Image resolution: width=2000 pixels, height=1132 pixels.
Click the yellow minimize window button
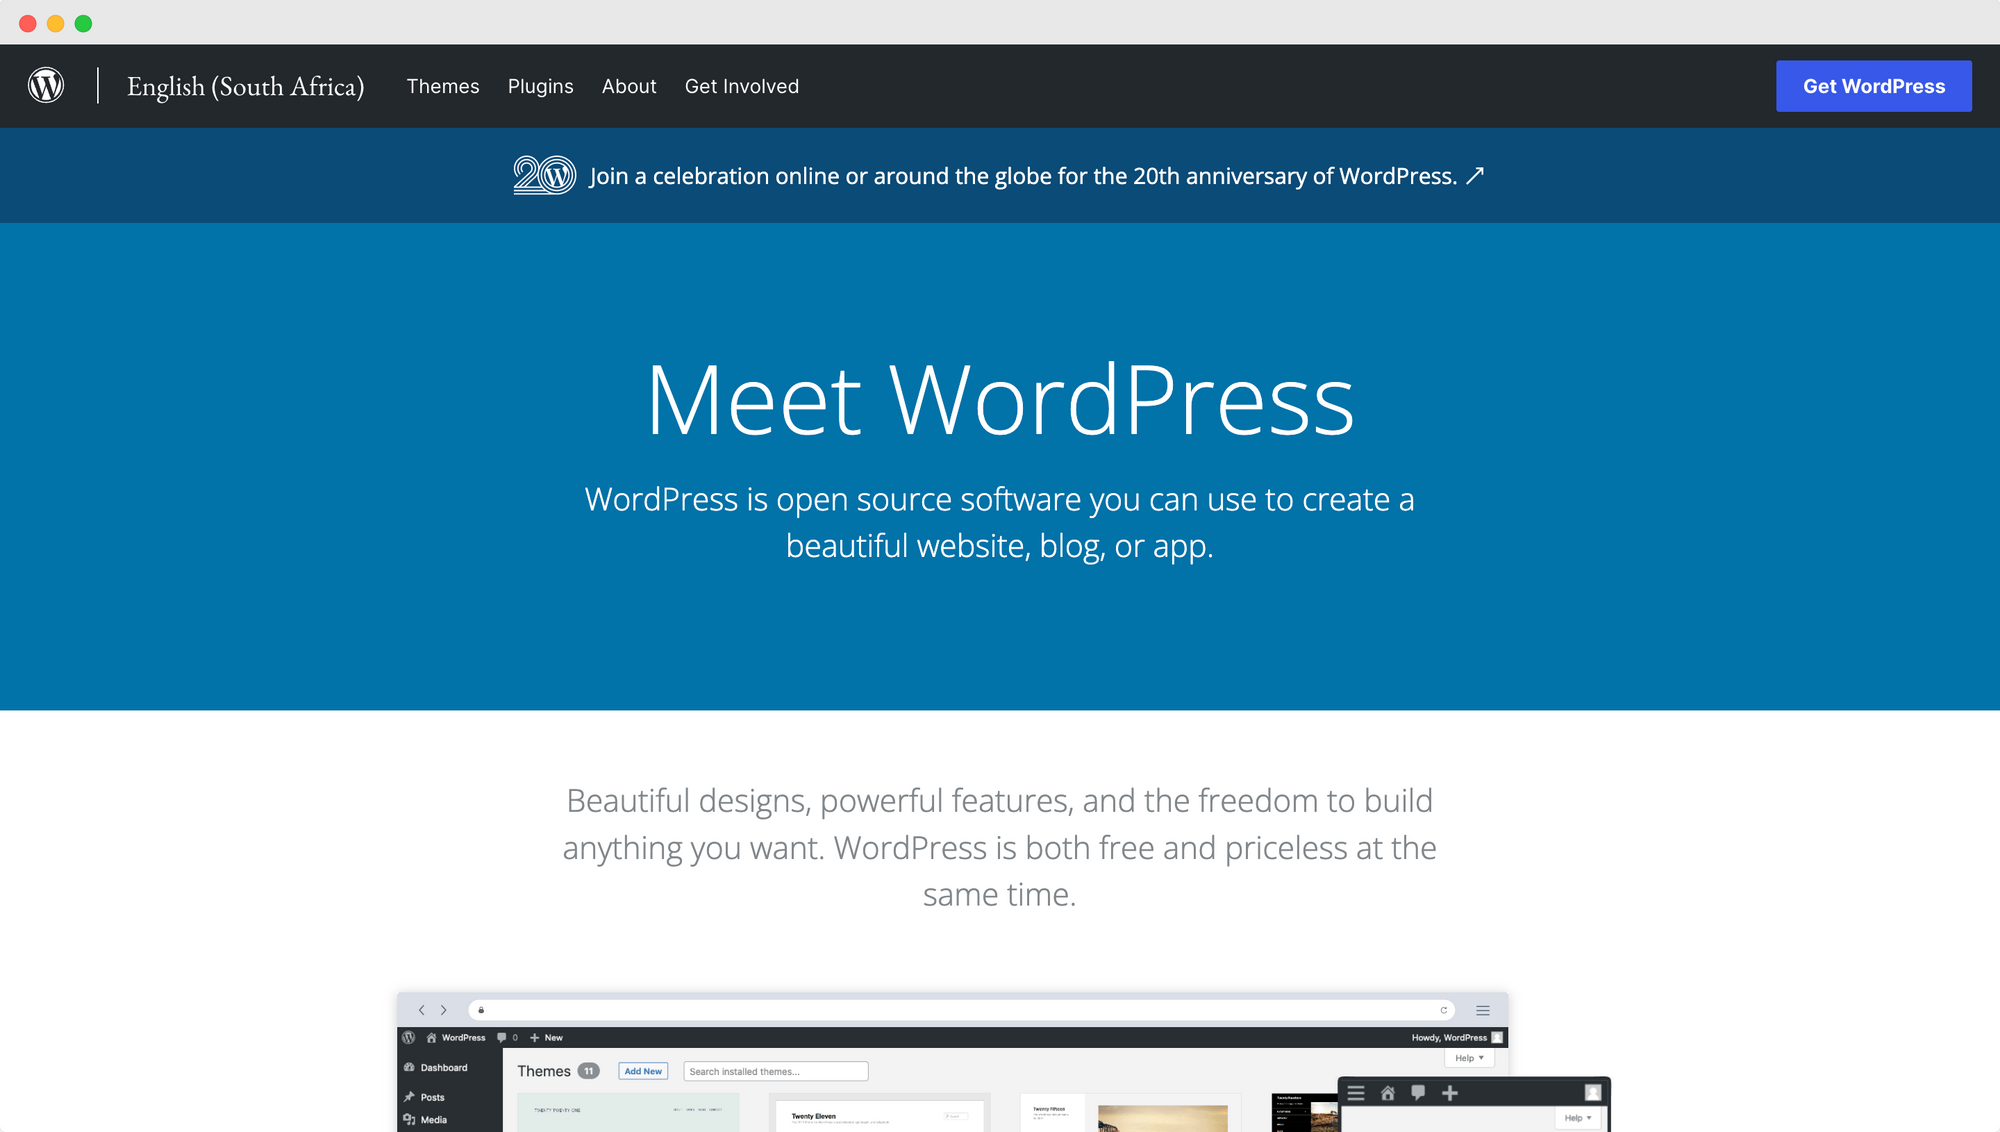click(x=56, y=23)
